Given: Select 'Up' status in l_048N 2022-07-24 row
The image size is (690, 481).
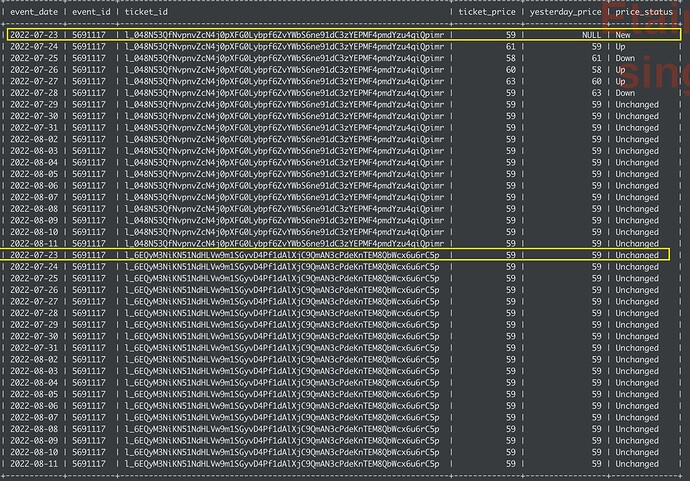Looking at the screenshot, I should click(620, 46).
